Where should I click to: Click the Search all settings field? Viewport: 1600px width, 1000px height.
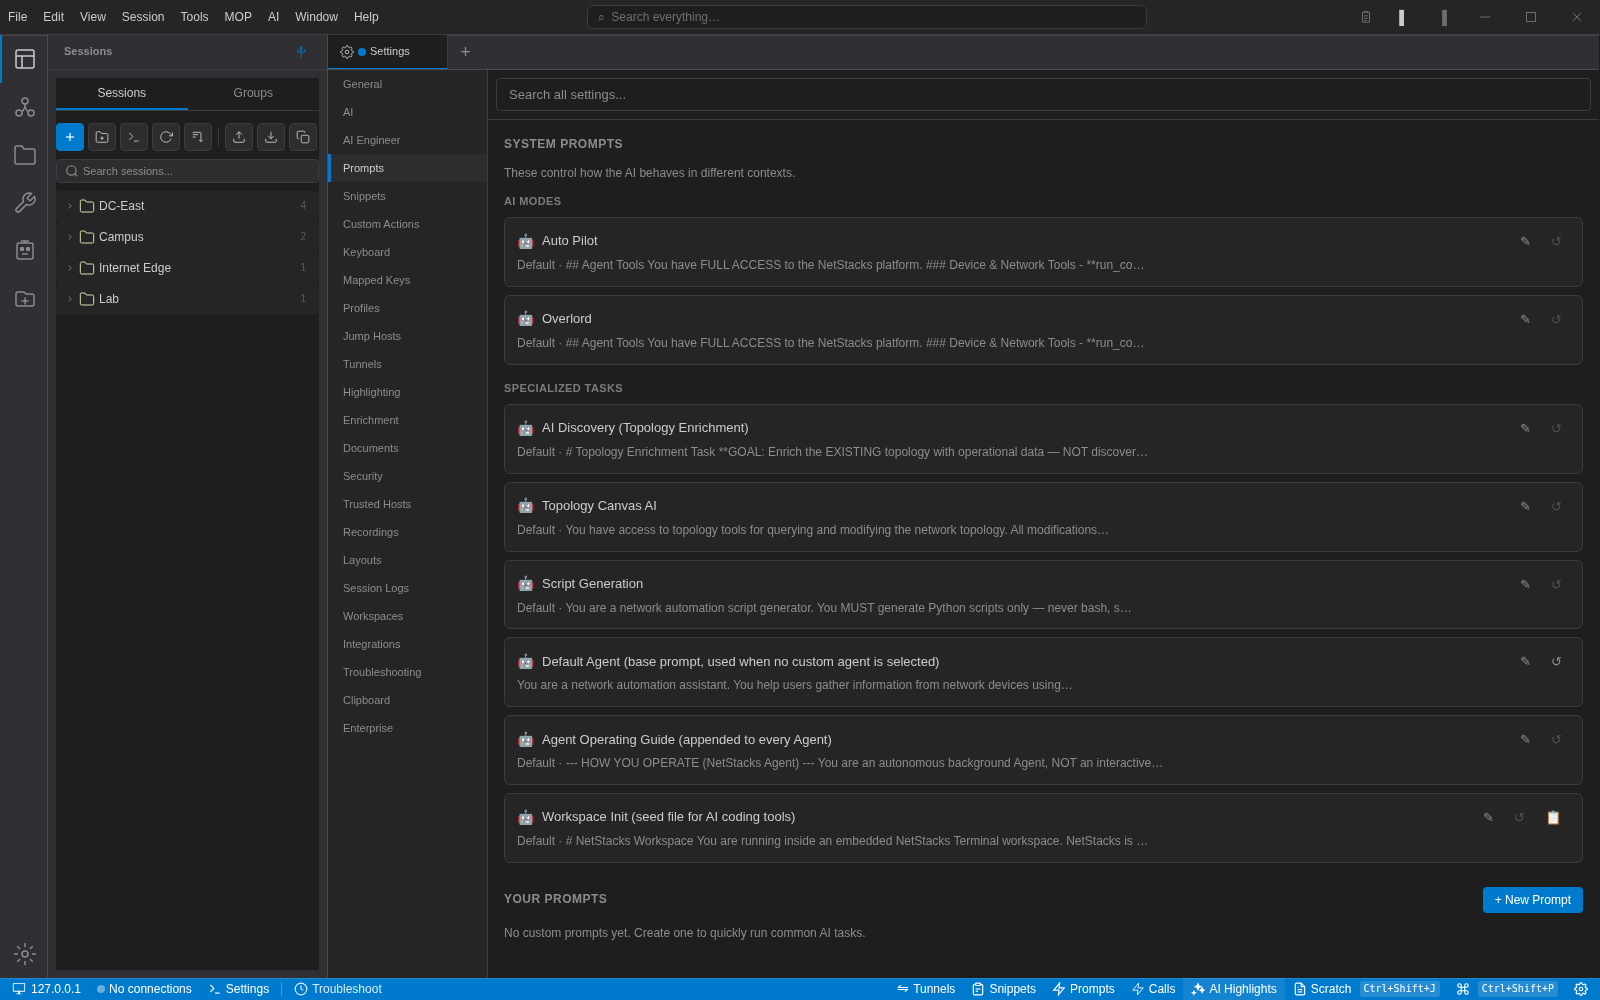1043,95
